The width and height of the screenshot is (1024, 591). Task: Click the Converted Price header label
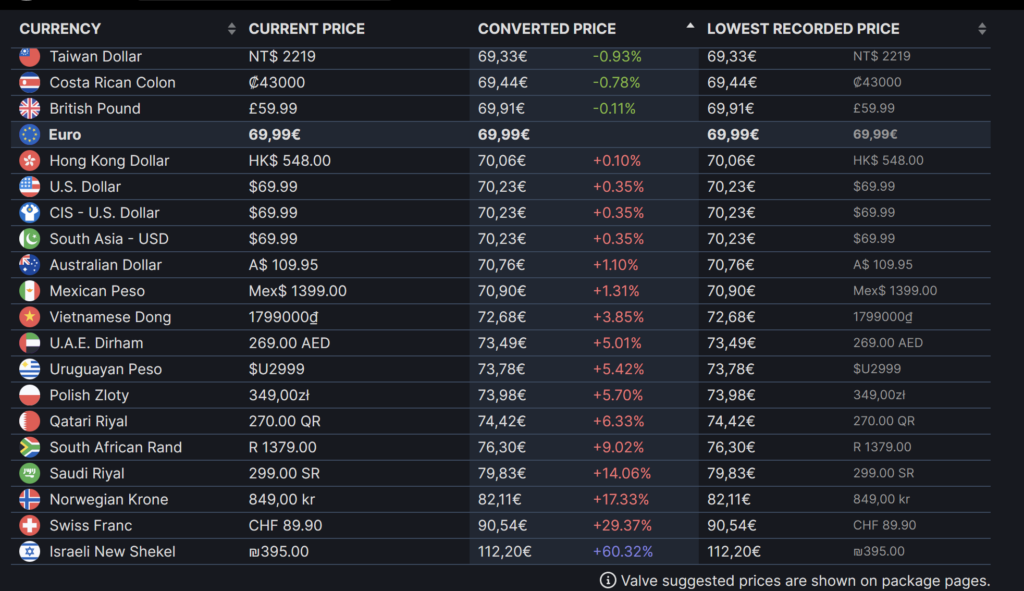point(546,29)
